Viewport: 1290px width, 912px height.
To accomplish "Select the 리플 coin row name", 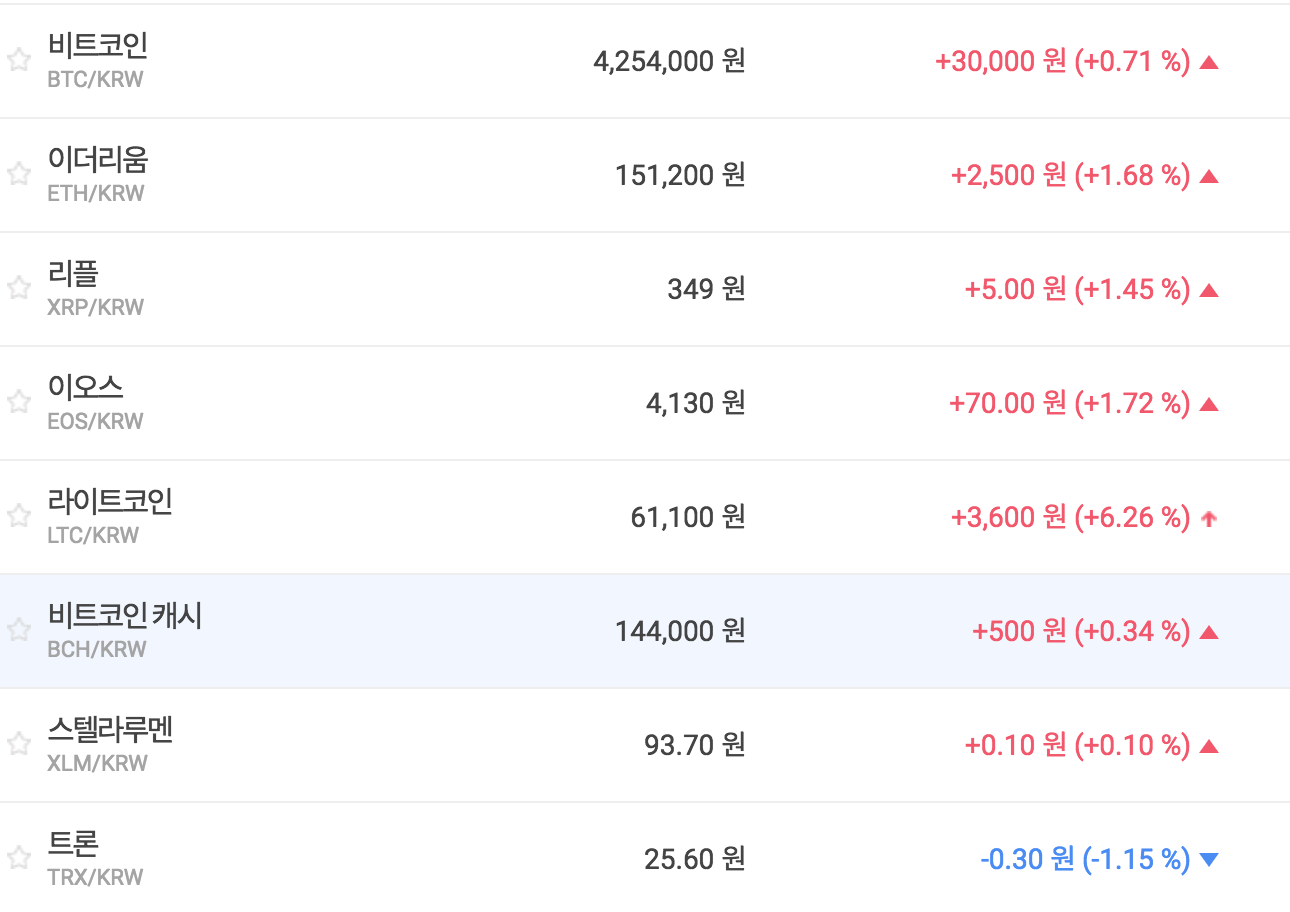I will 73,274.
